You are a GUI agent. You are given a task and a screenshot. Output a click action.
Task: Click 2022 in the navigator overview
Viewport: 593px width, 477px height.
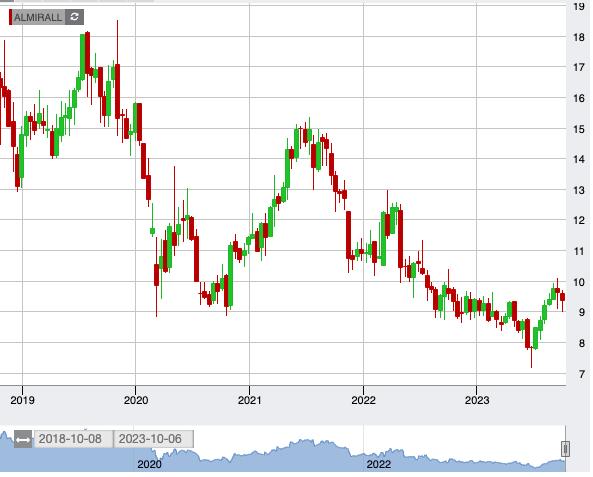[379, 464]
